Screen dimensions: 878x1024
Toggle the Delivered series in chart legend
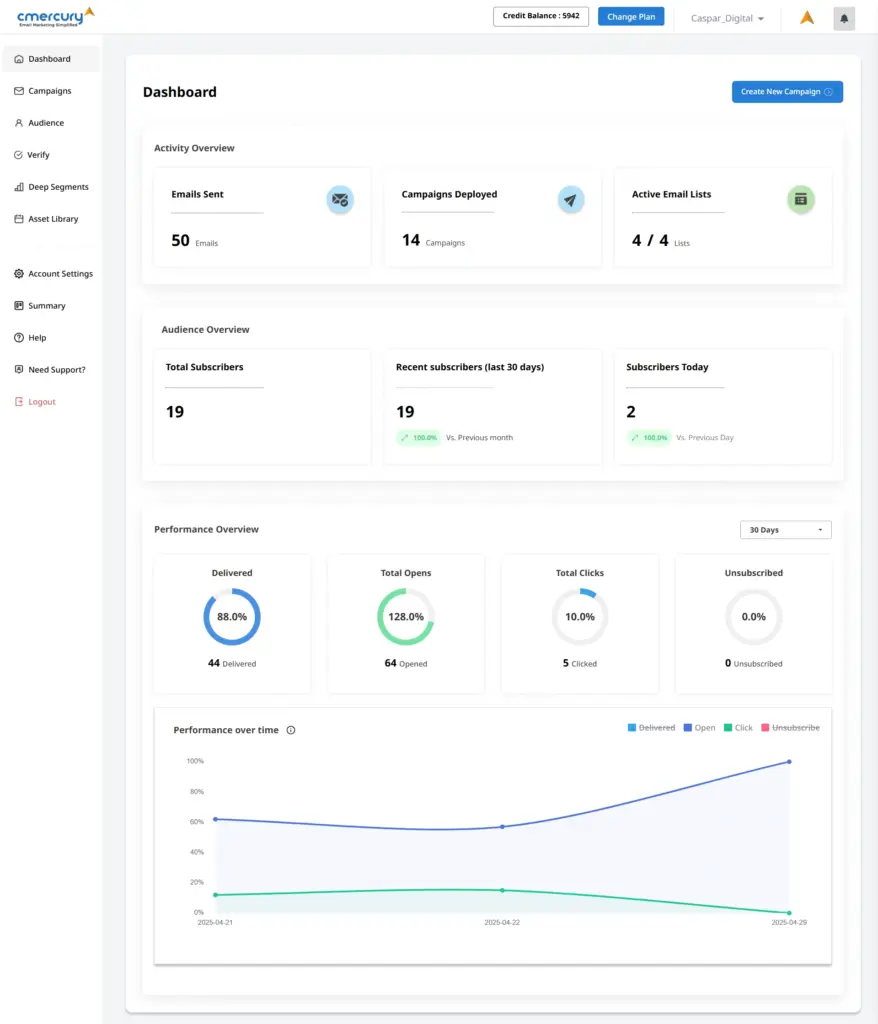point(651,728)
